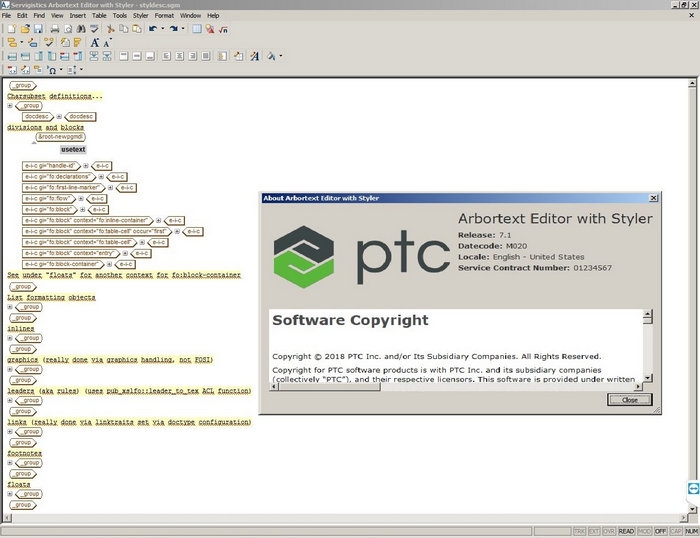Click the usetext element label

tap(73, 150)
